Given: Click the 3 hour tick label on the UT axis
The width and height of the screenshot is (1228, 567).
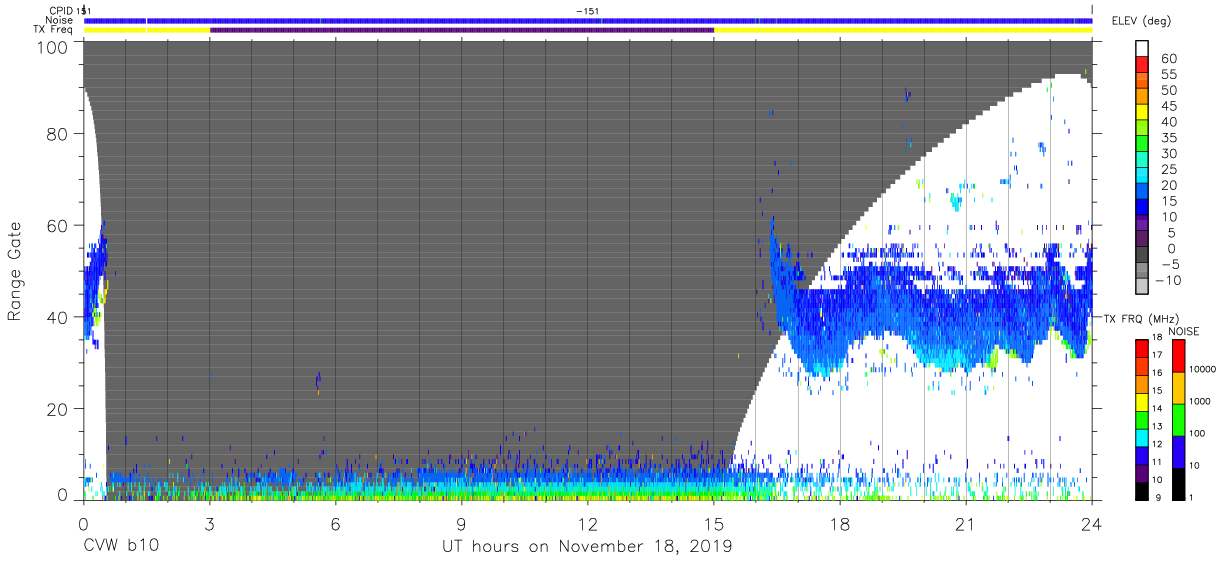Looking at the screenshot, I should click(209, 524).
